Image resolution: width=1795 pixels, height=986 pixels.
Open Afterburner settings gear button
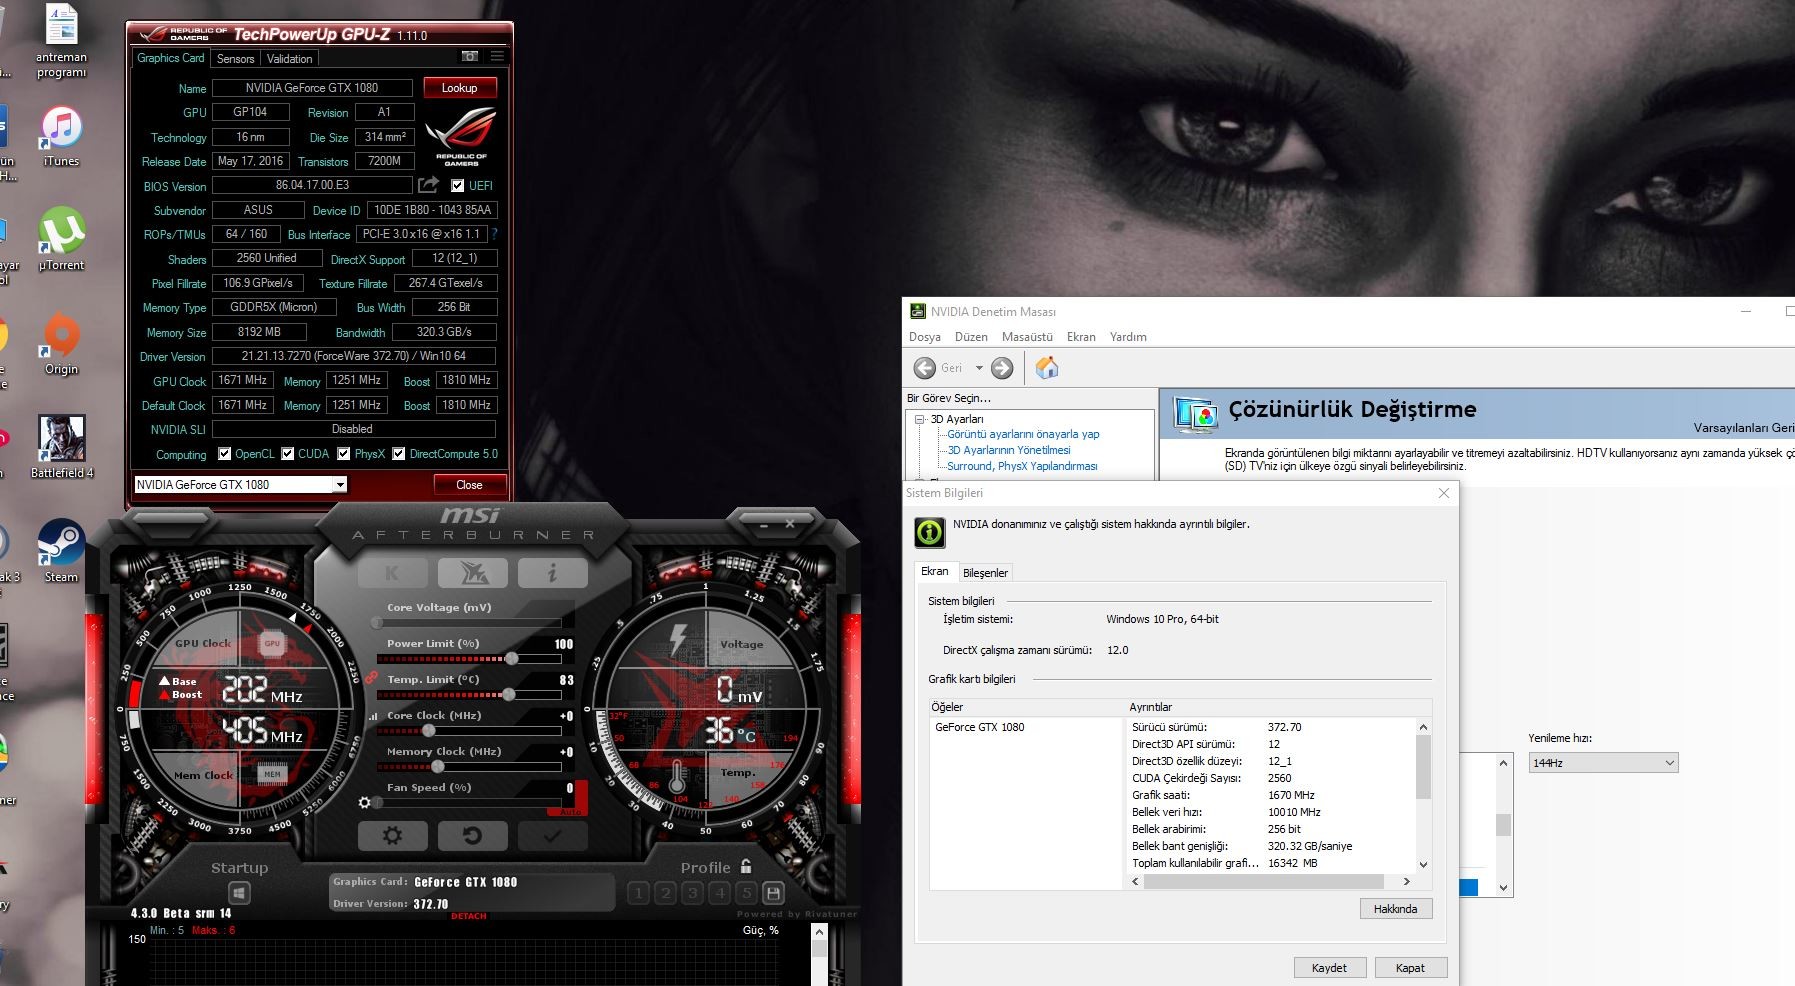coord(392,836)
